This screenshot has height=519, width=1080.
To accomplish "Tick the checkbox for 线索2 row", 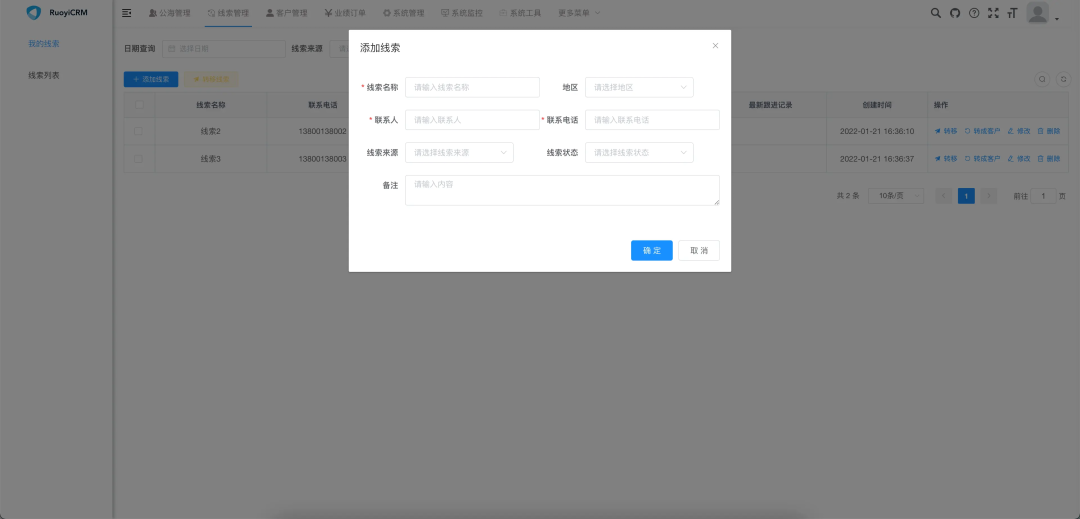I will 139,131.
